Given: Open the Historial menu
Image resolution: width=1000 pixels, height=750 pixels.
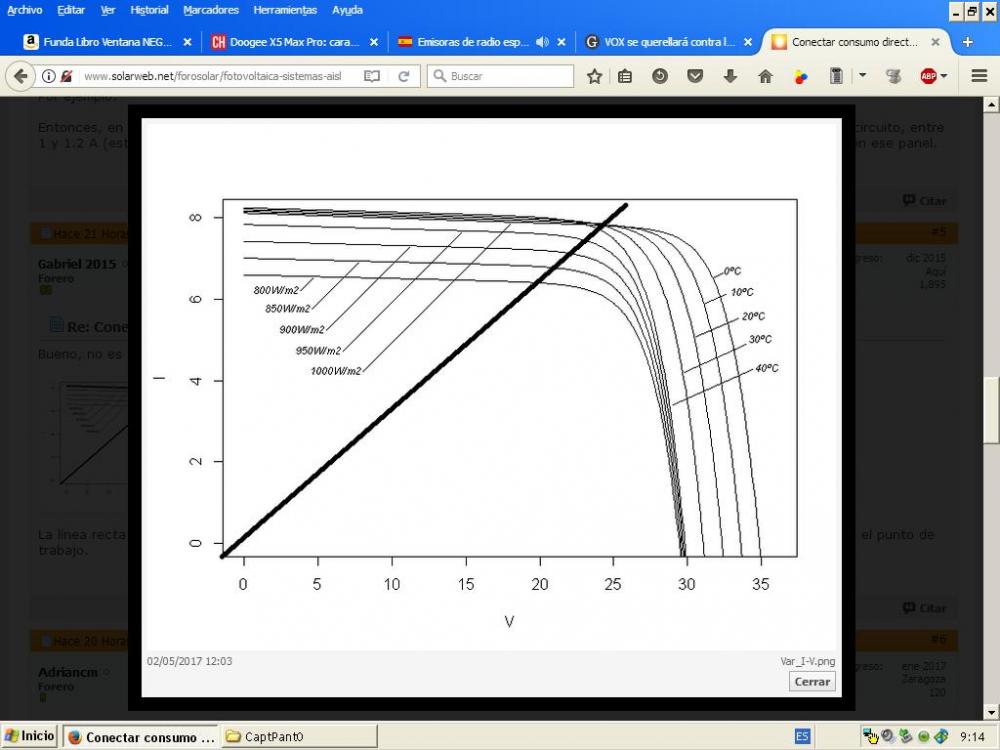Looking at the screenshot, I should tap(149, 10).
